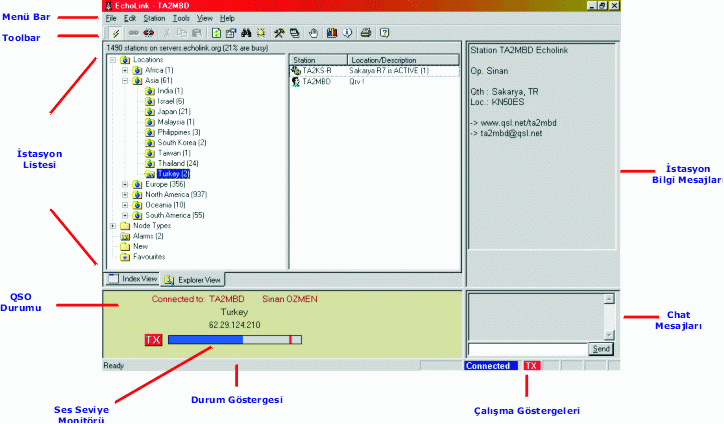Expand the Africa (1) node
Image resolution: width=724 pixels, height=424 pixels.
click(x=125, y=70)
